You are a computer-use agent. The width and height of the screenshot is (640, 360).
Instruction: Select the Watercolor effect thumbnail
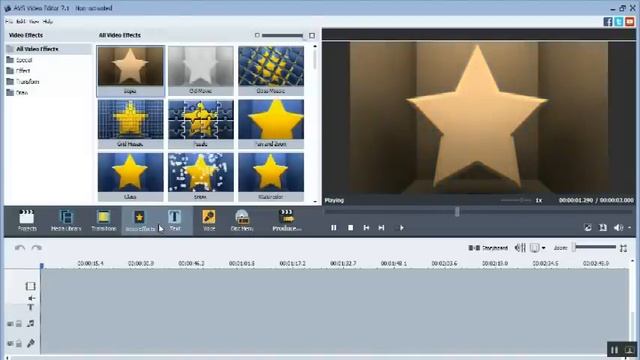tap(271, 177)
